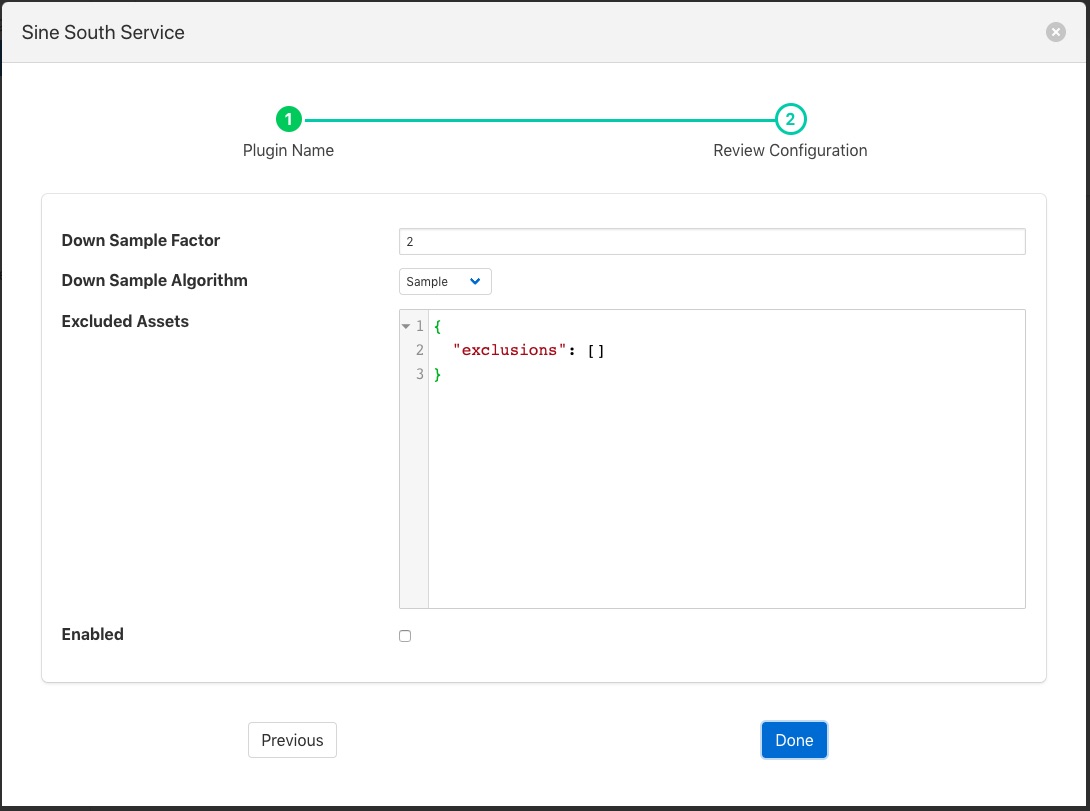Click line number 3 in the editor gutter

(x=419, y=374)
